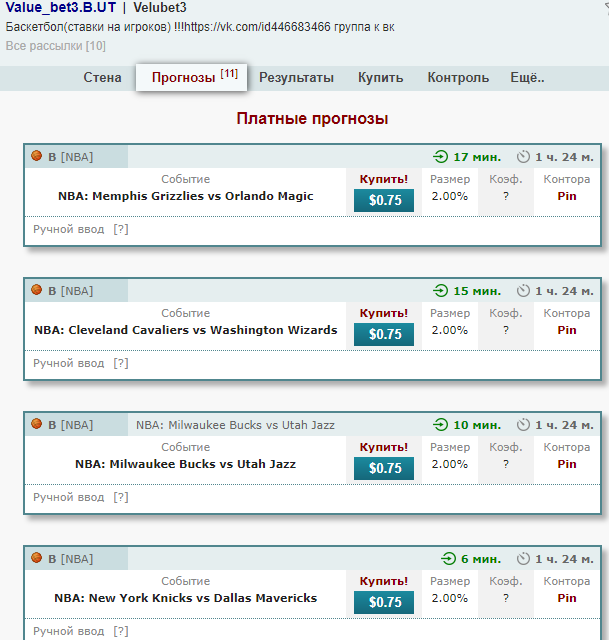The height and width of the screenshot is (640, 609).
Task: Click basketball icon in Milwaukee Bucks card
Action: [x=37, y=423]
